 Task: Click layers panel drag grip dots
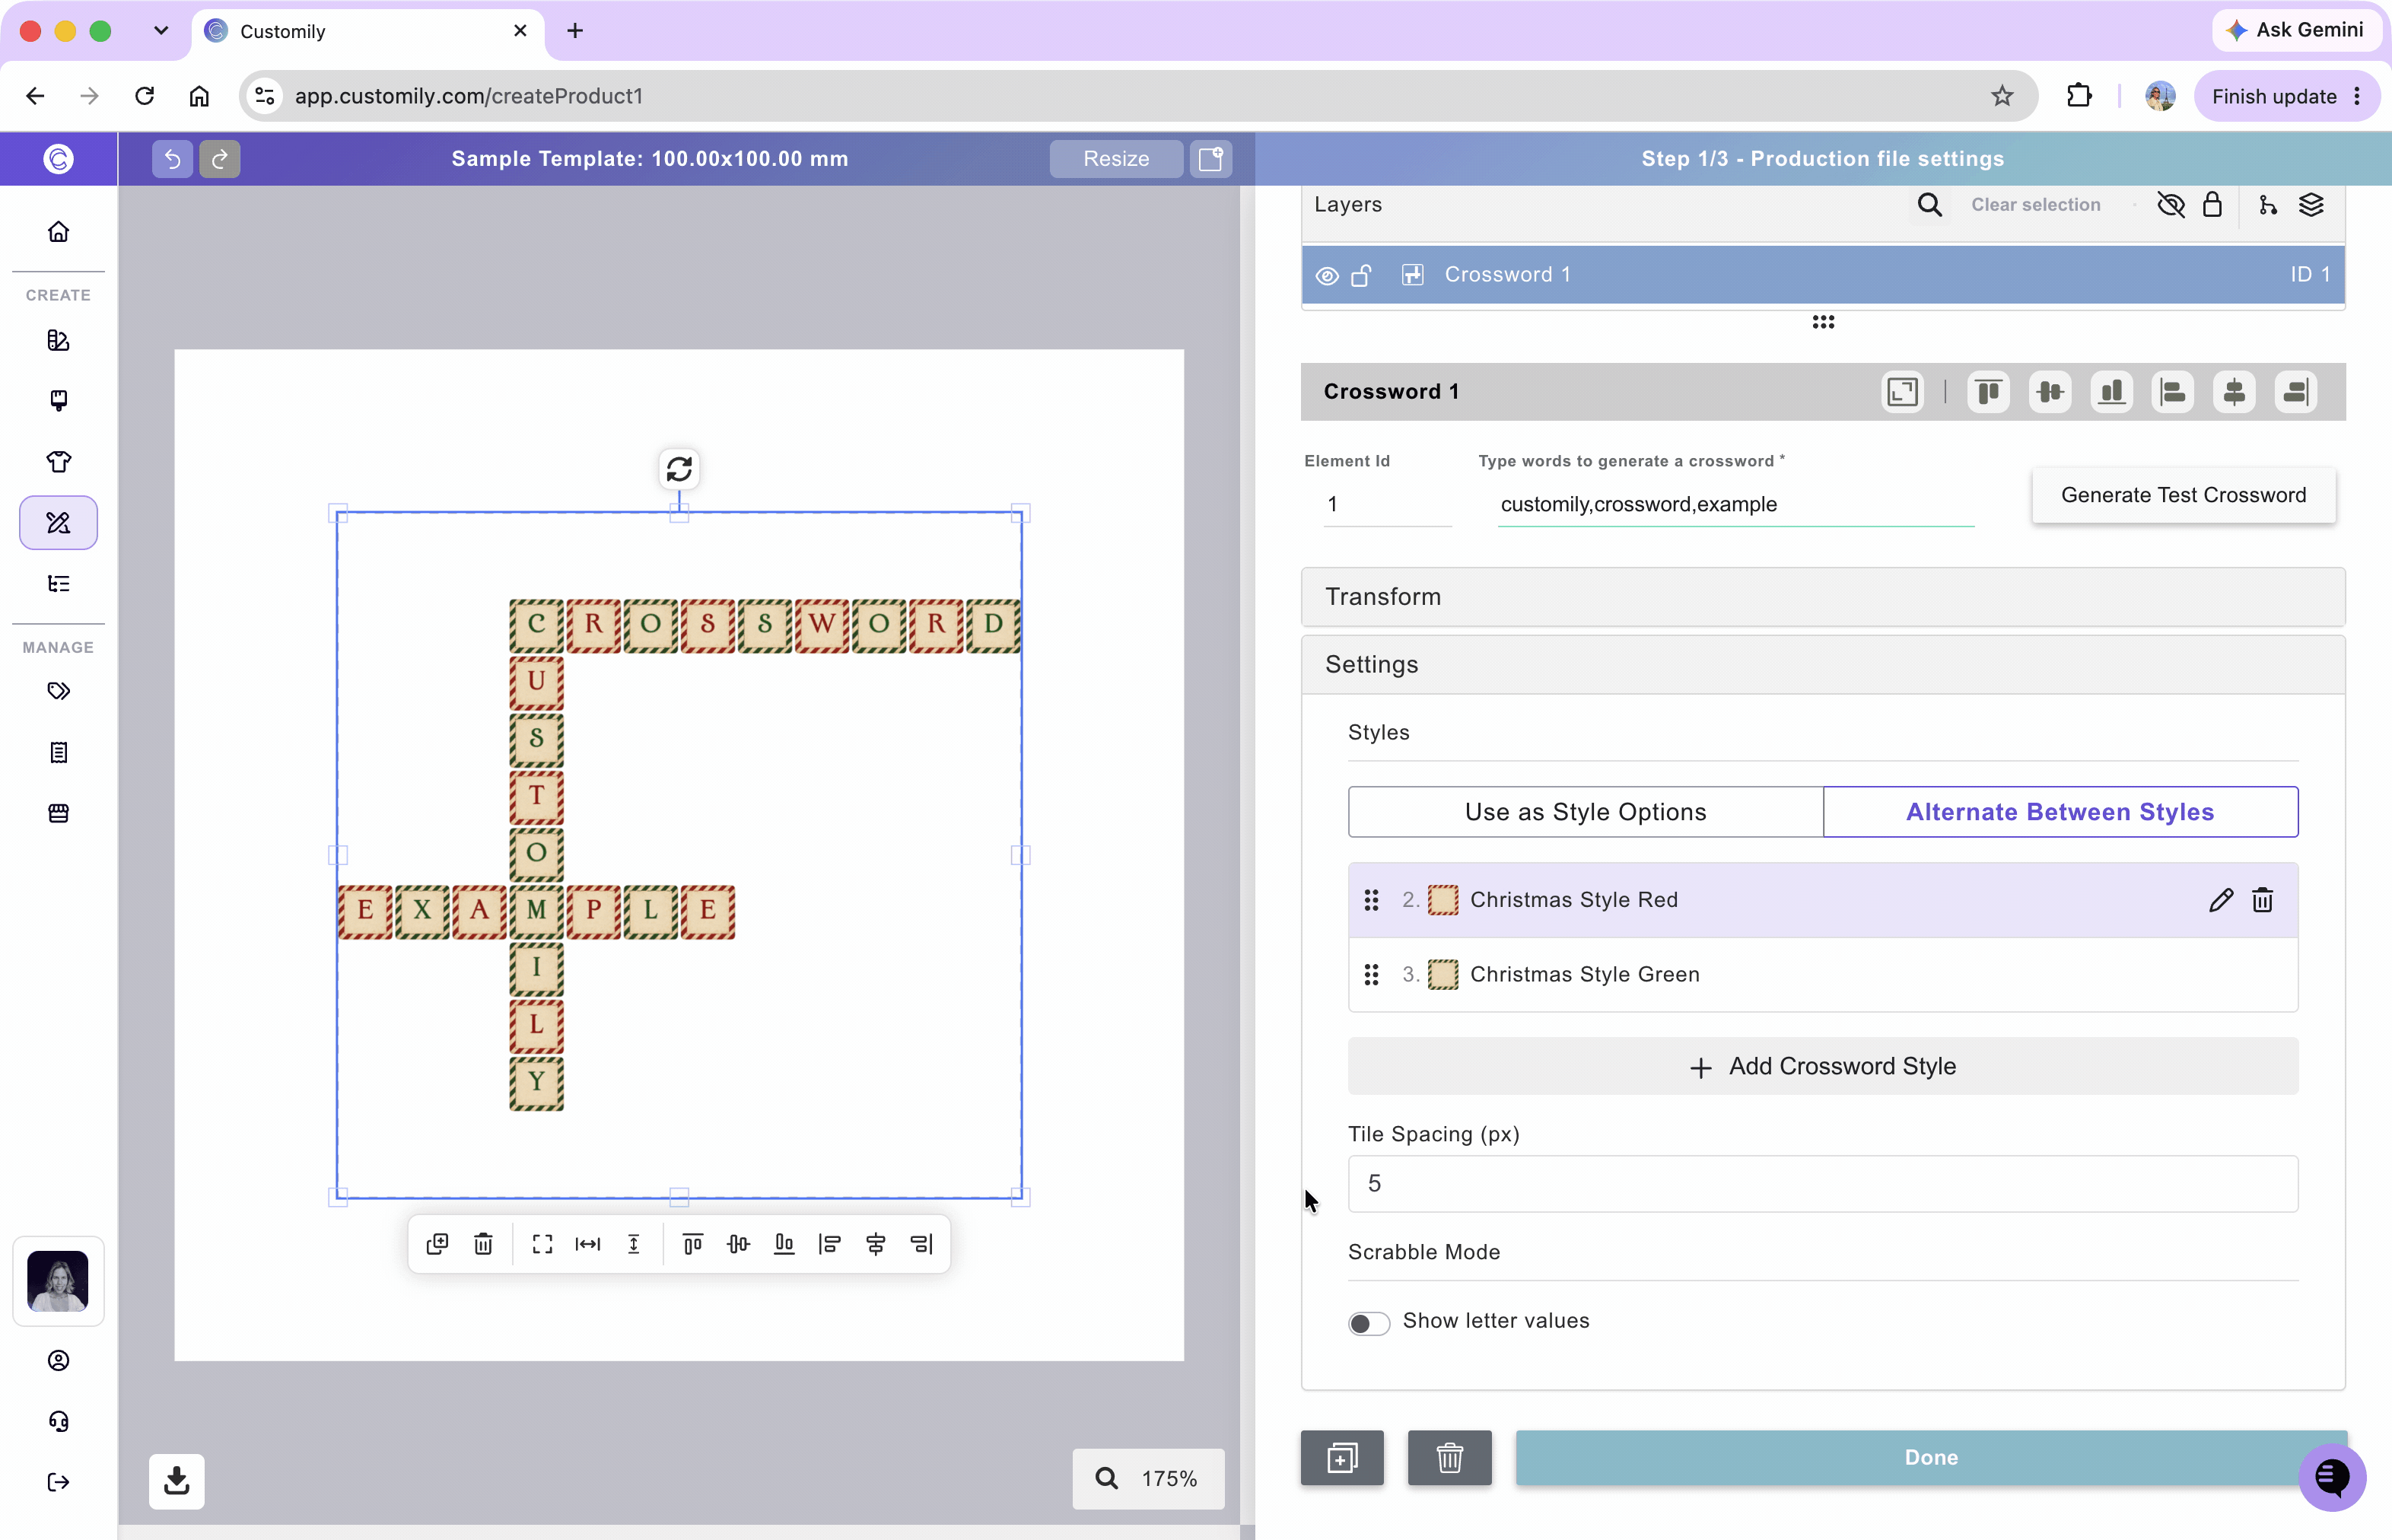point(1823,322)
